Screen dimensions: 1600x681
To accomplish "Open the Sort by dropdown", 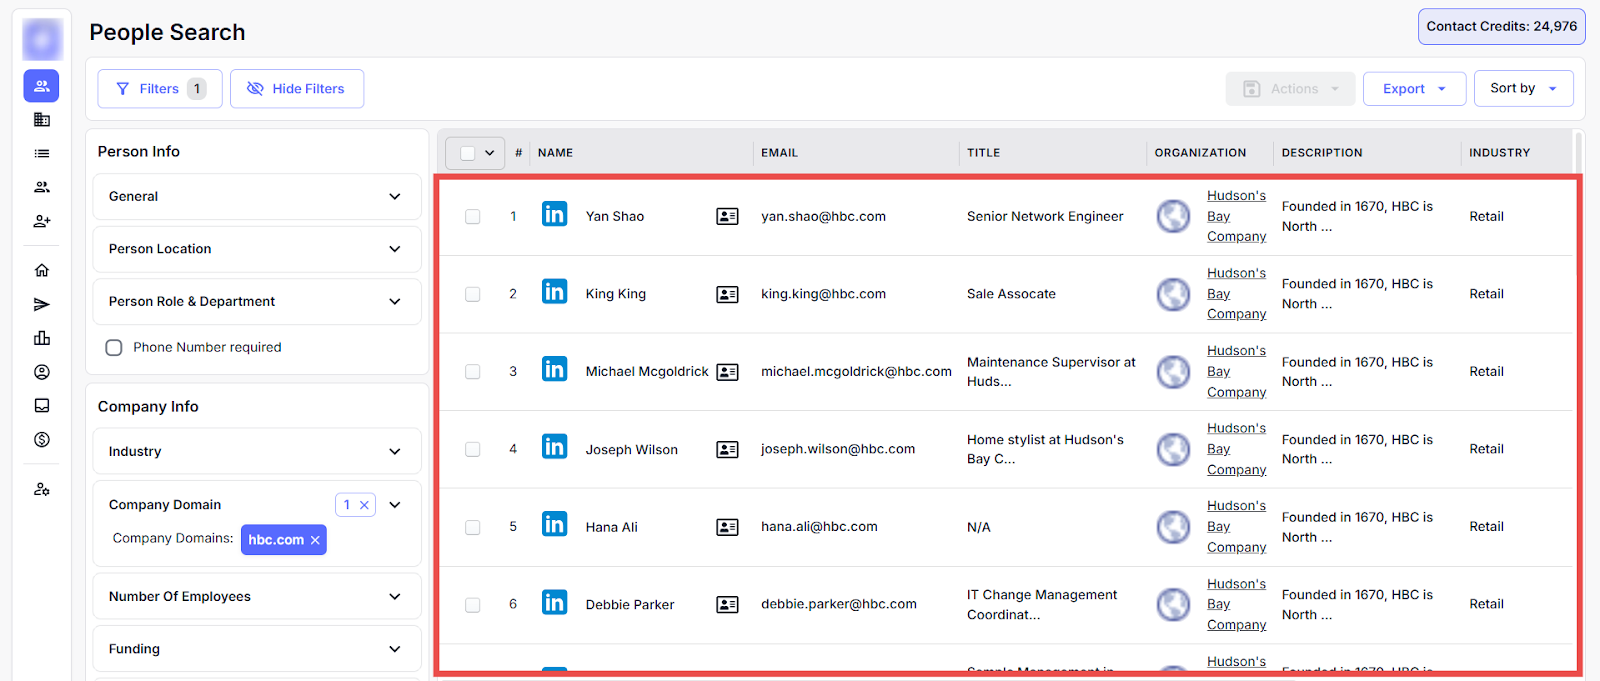I will coord(1522,88).
